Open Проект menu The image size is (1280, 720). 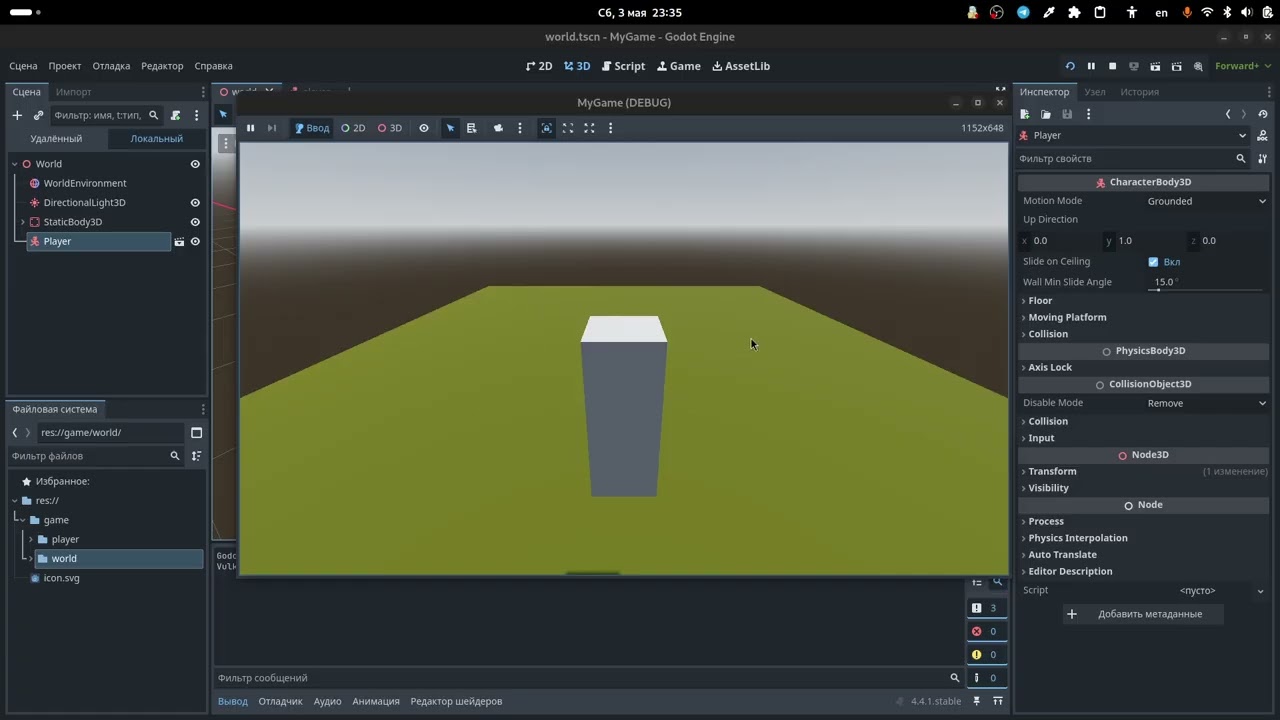[x=65, y=66]
